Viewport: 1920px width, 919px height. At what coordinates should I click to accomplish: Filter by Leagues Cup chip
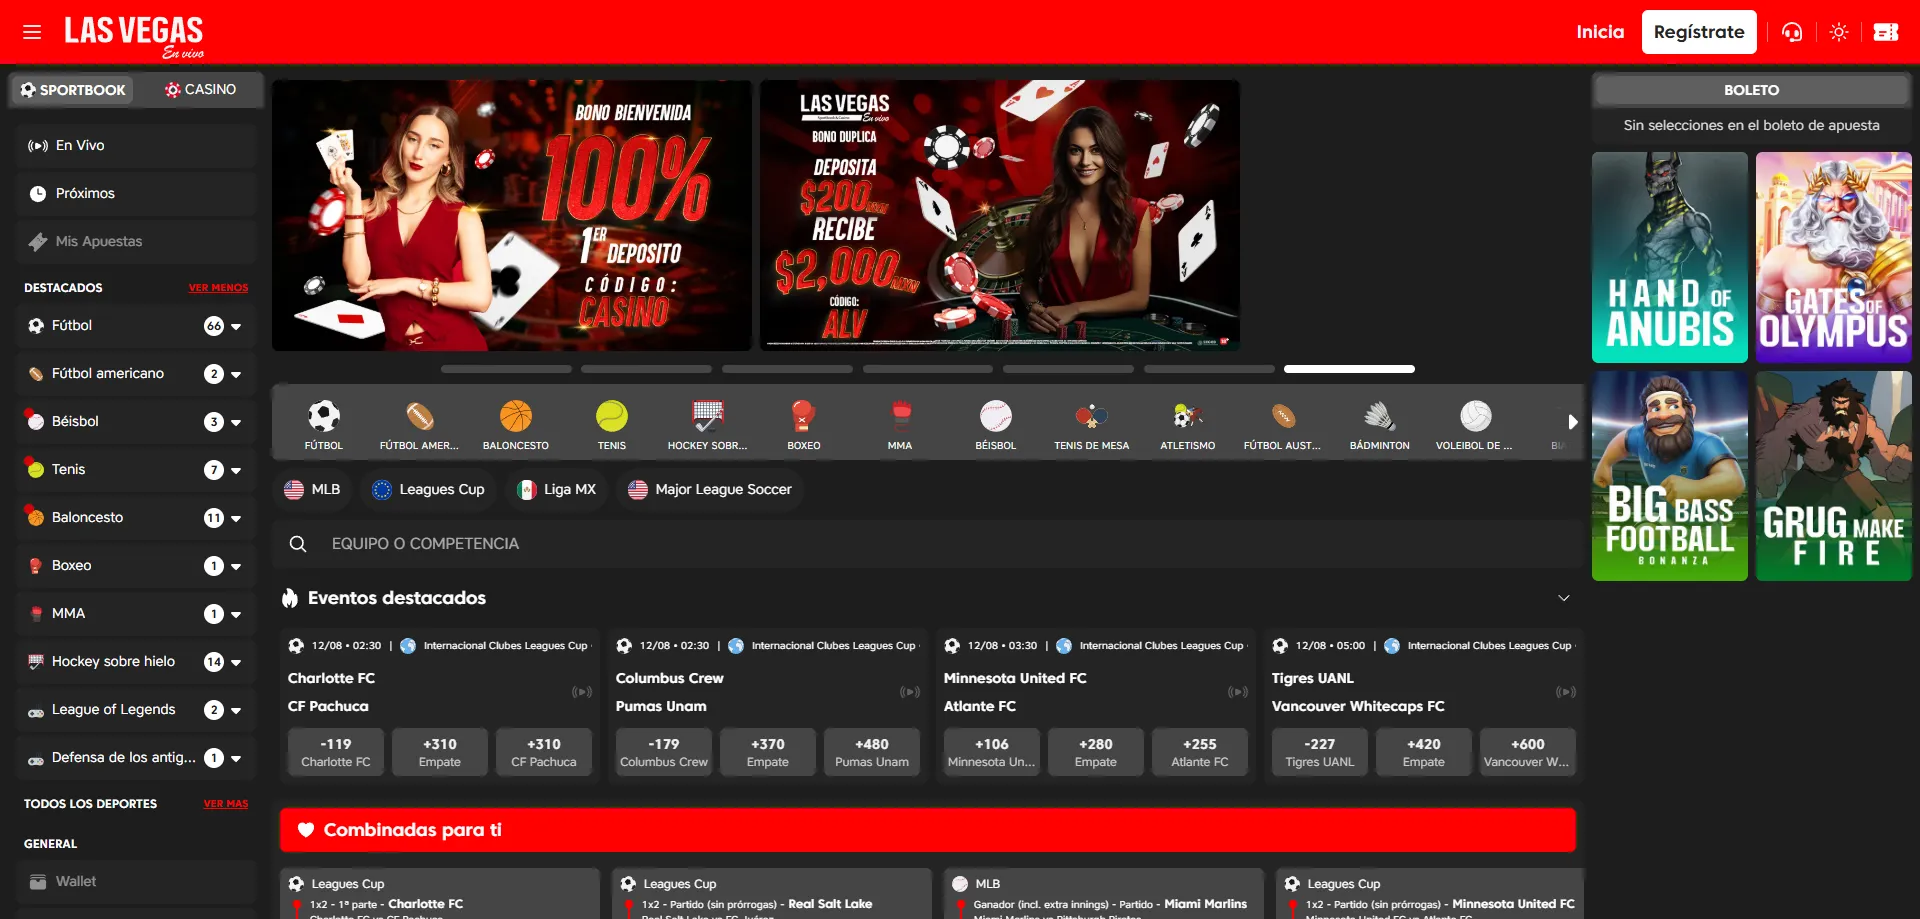(x=428, y=490)
